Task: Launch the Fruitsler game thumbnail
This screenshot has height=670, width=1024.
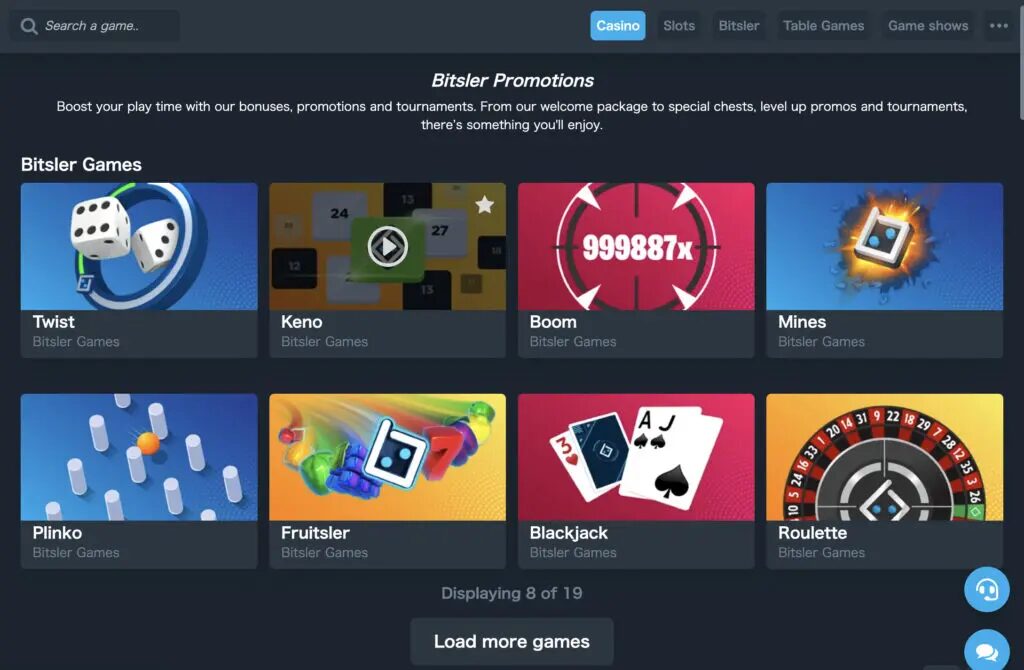Action: [387, 457]
